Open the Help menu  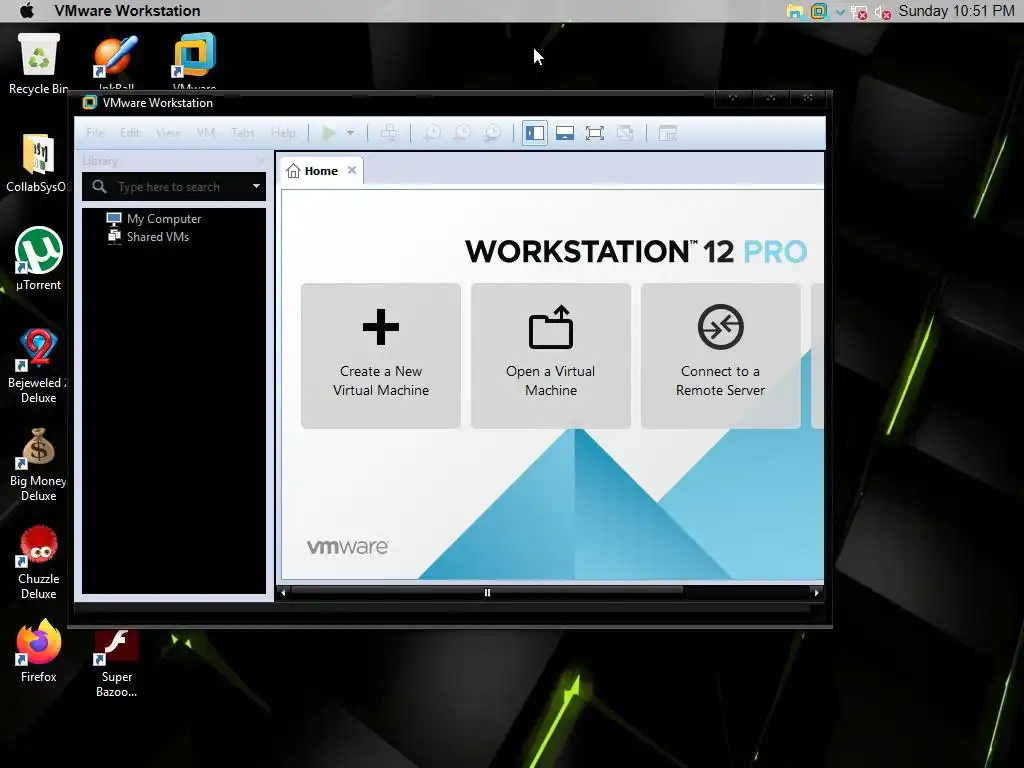pos(283,133)
